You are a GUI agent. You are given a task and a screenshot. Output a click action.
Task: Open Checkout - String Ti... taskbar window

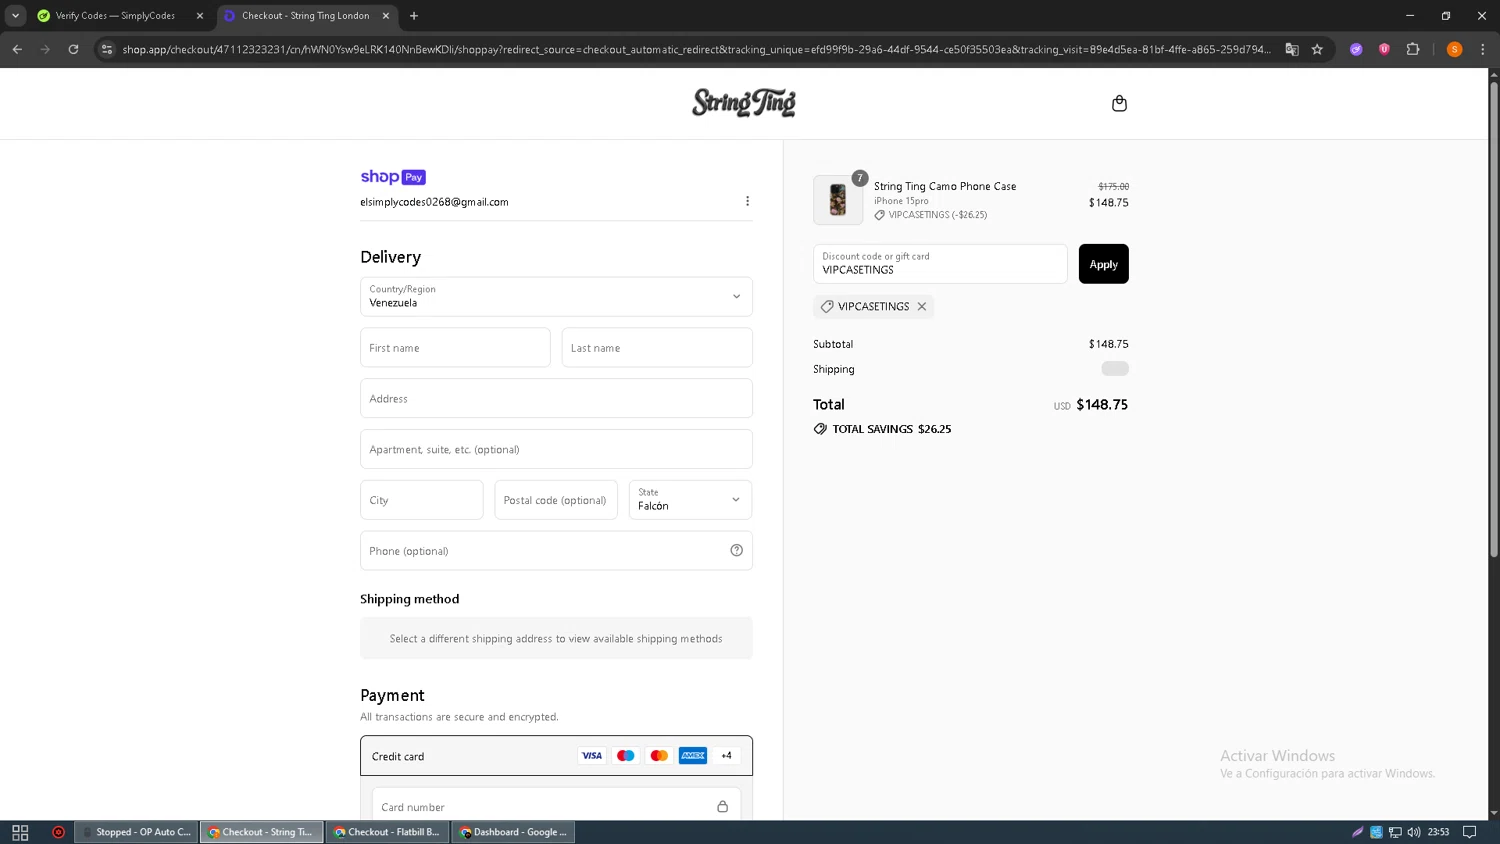coord(262,832)
